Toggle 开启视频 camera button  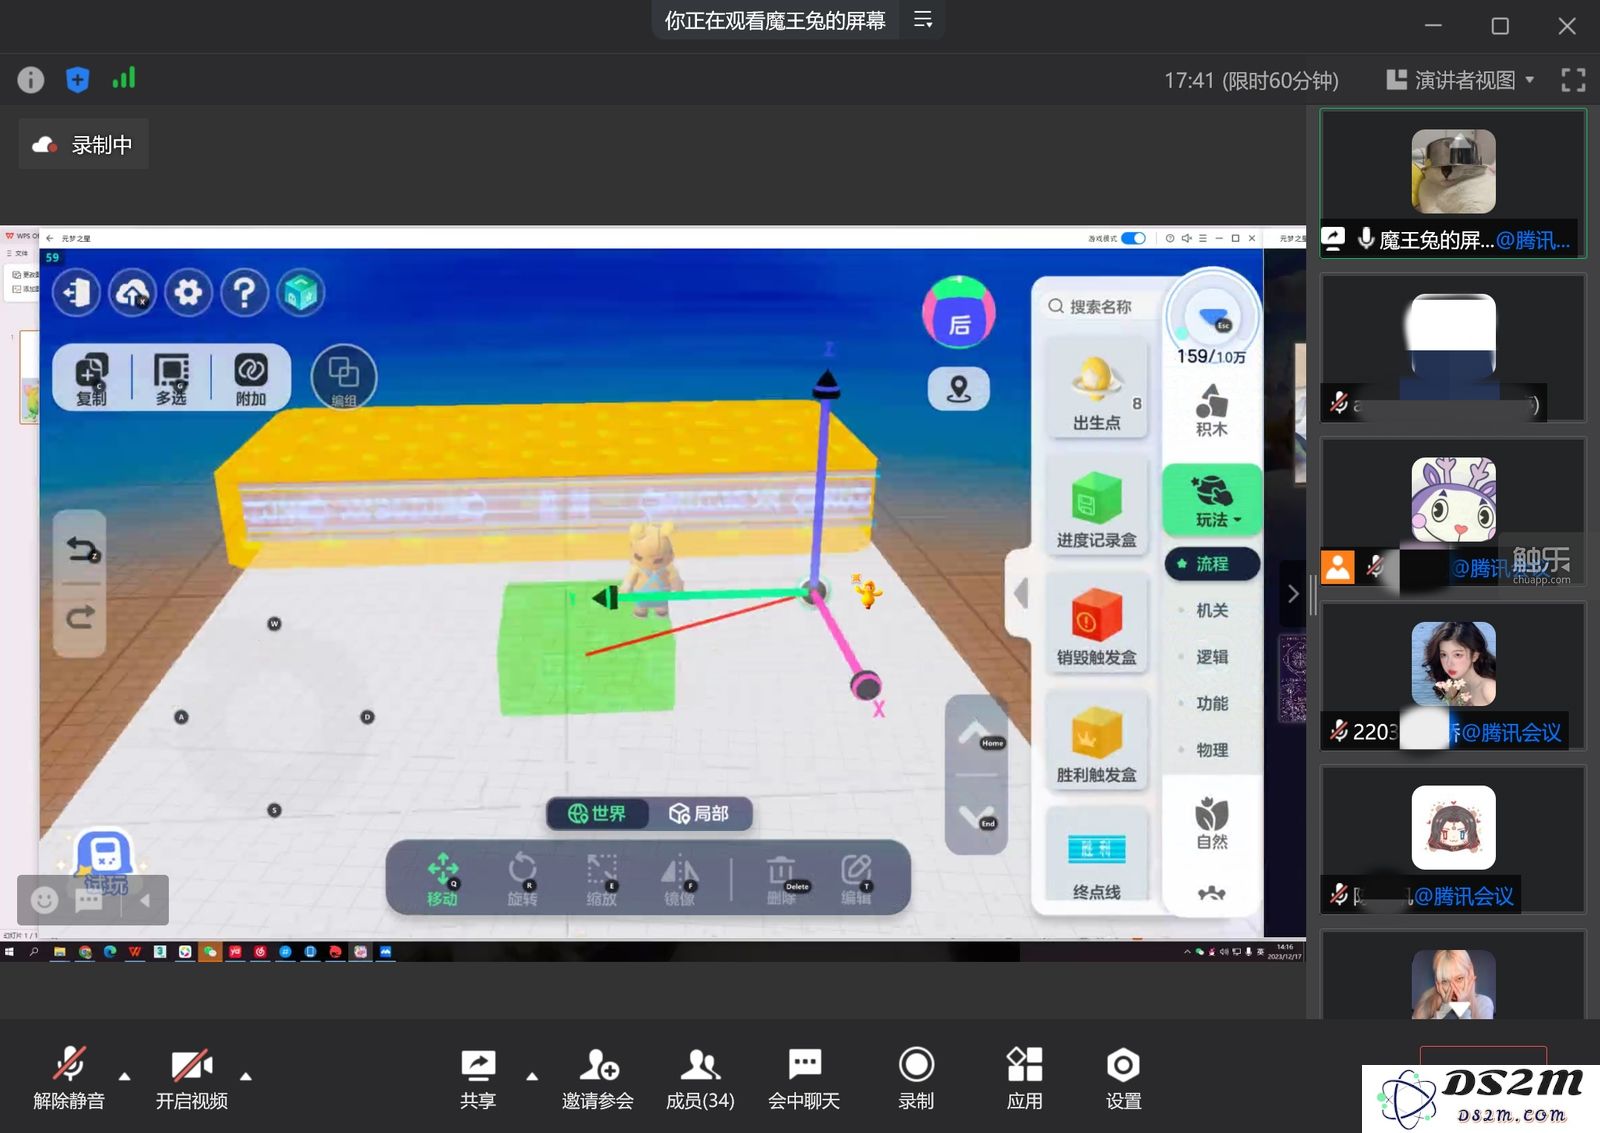192,1078
